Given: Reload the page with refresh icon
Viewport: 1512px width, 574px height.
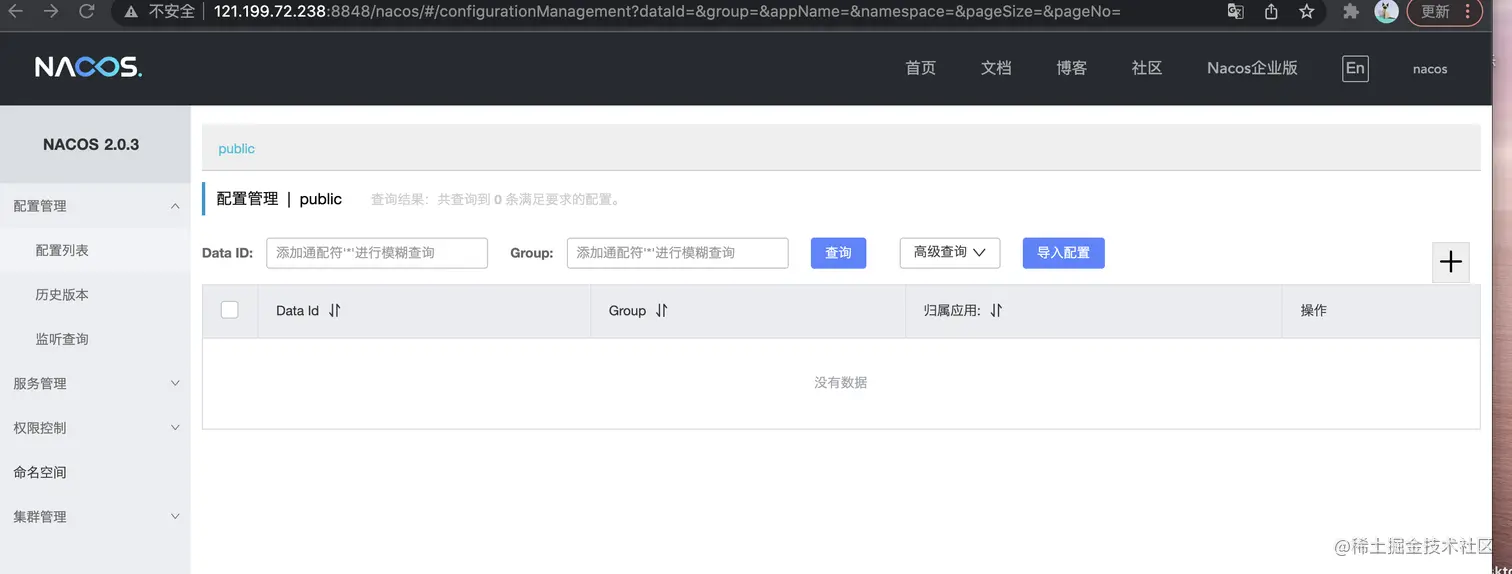Looking at the screenshot, I should (x=86, y=11).
